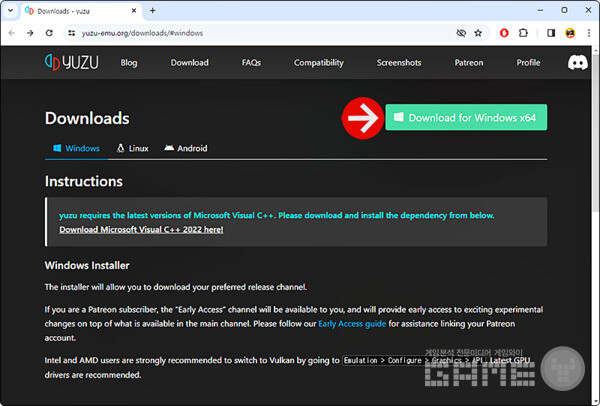Click the yuzu logo in the navbar
The width and height of the screenshot is (600, 406).
(x=72, y=62)
